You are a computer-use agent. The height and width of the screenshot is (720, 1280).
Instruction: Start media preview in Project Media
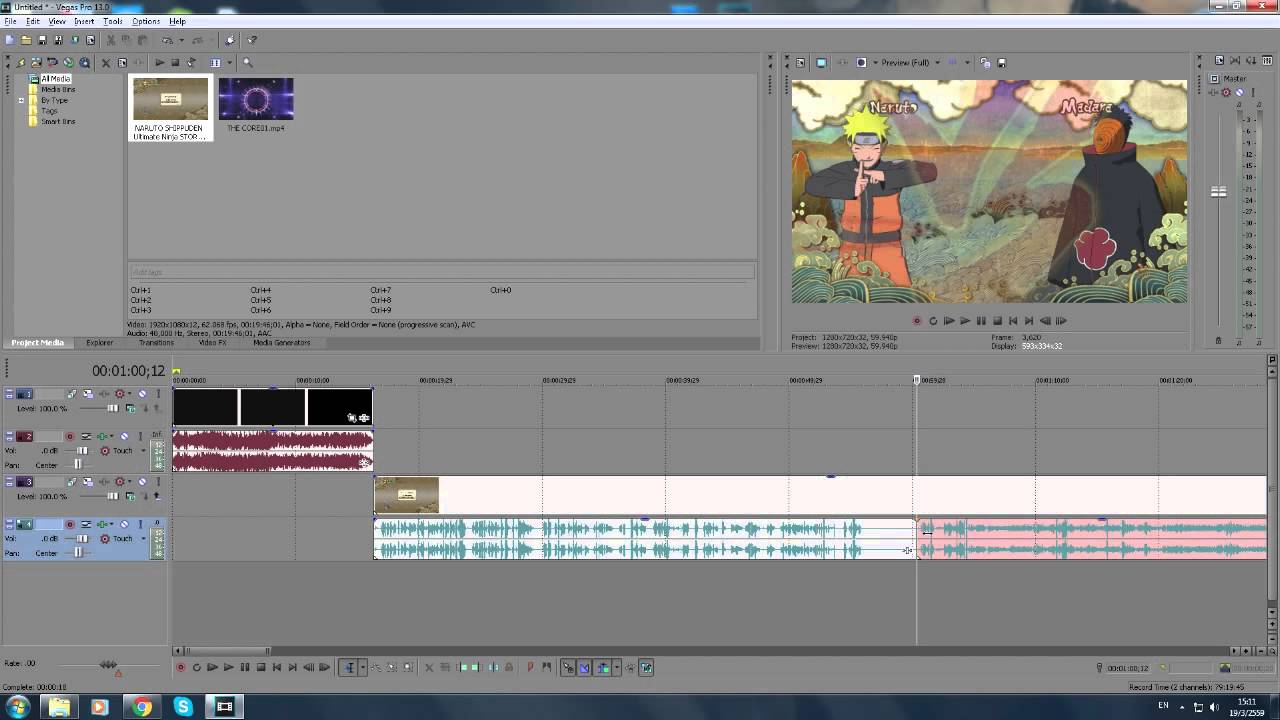159,62
